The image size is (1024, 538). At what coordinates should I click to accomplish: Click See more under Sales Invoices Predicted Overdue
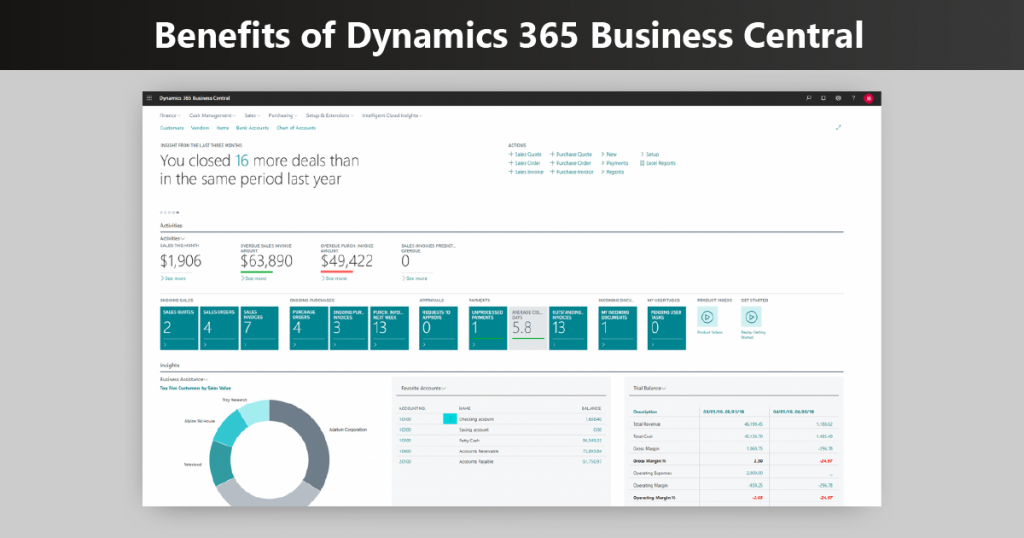coord(414,278)
